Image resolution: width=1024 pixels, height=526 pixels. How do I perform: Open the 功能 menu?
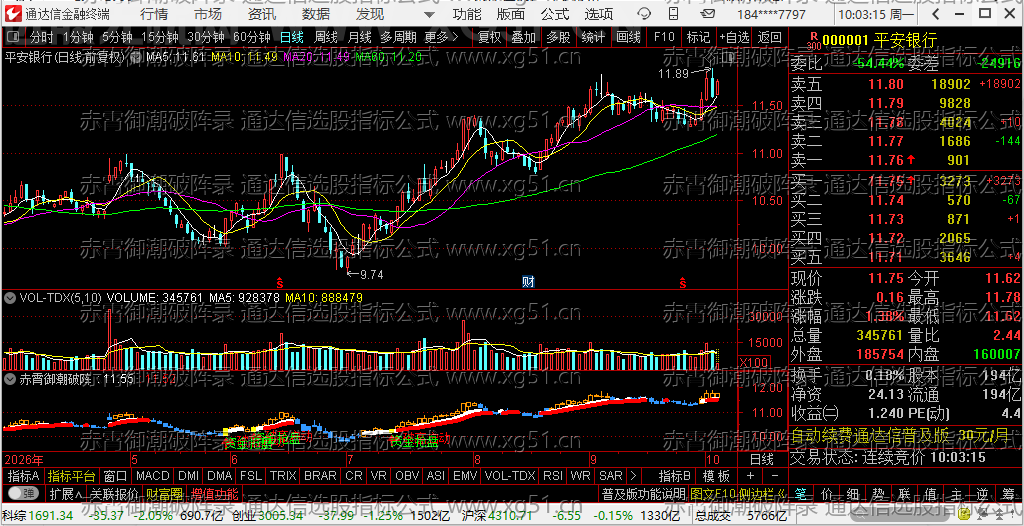[x=468, y=14]
